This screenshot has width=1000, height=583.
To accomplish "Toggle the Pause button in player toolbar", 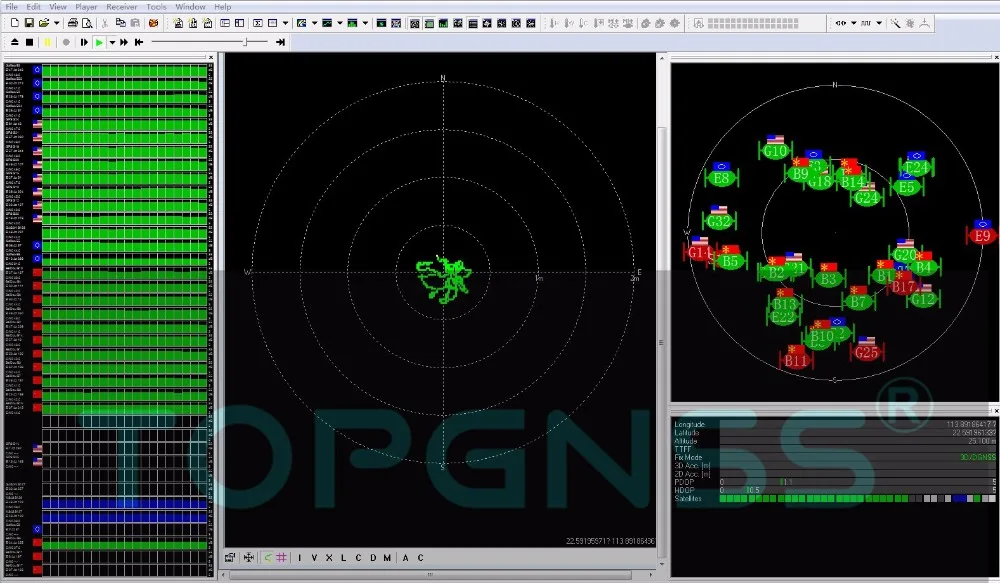I will [x=47, y=42].
